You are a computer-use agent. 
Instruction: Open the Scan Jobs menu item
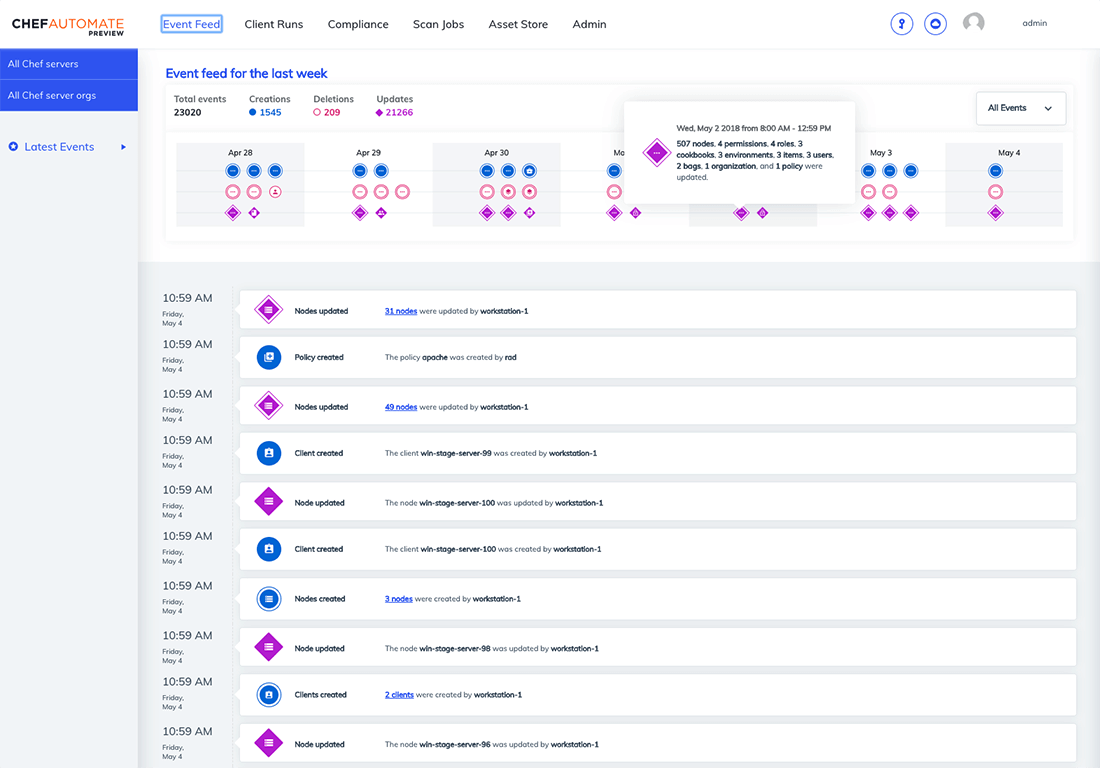[x=438, y=24]
